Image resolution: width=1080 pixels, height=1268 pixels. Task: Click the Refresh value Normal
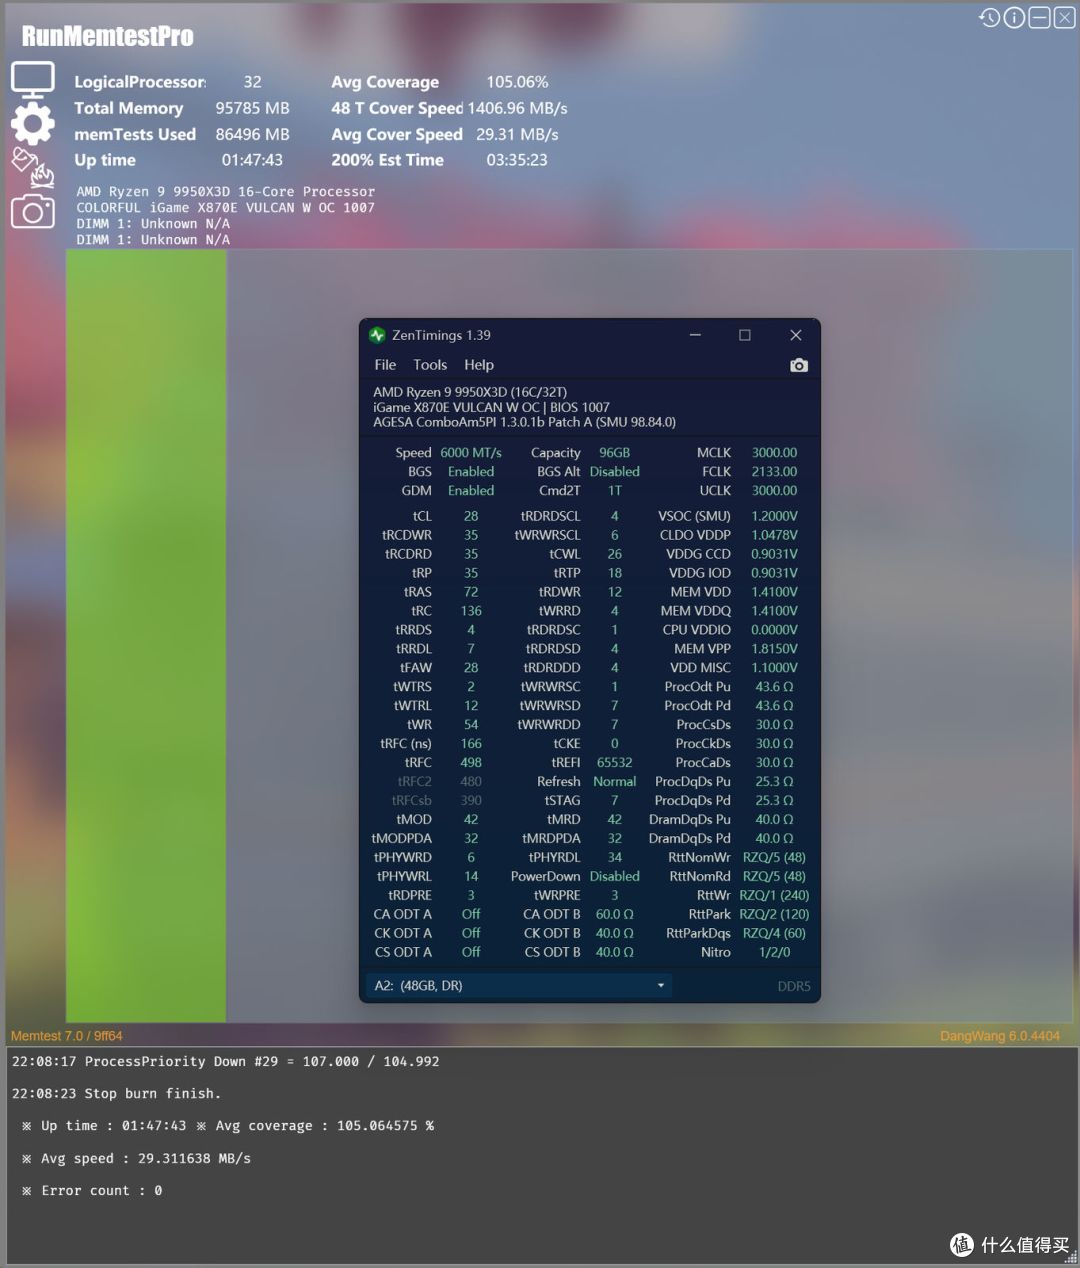614,783
